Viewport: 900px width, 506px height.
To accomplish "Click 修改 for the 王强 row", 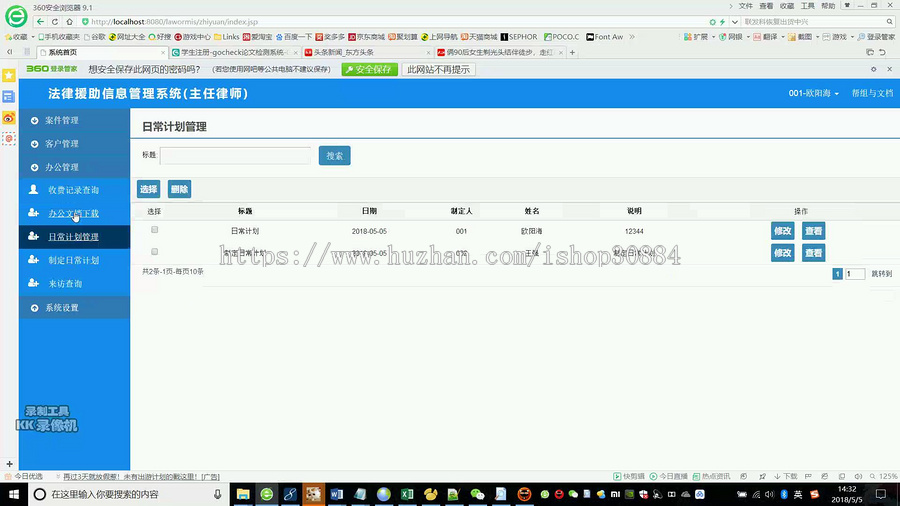I will (783, 253).
